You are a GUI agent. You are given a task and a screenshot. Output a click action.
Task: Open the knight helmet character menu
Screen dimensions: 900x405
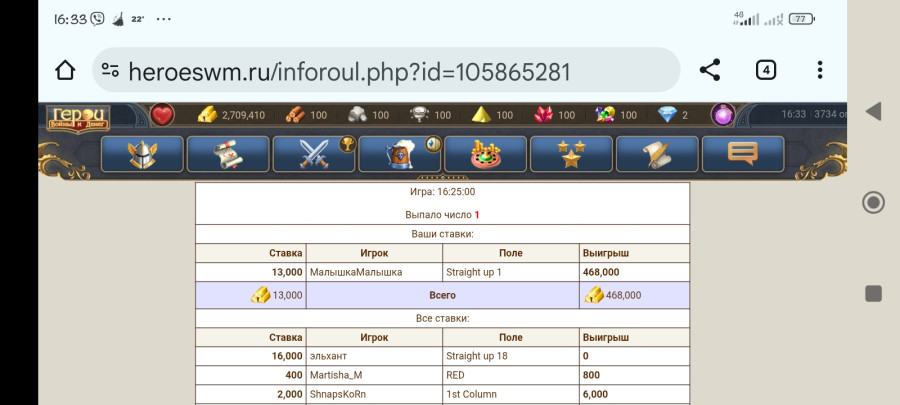pyautogui.click(x=142, y=154)
